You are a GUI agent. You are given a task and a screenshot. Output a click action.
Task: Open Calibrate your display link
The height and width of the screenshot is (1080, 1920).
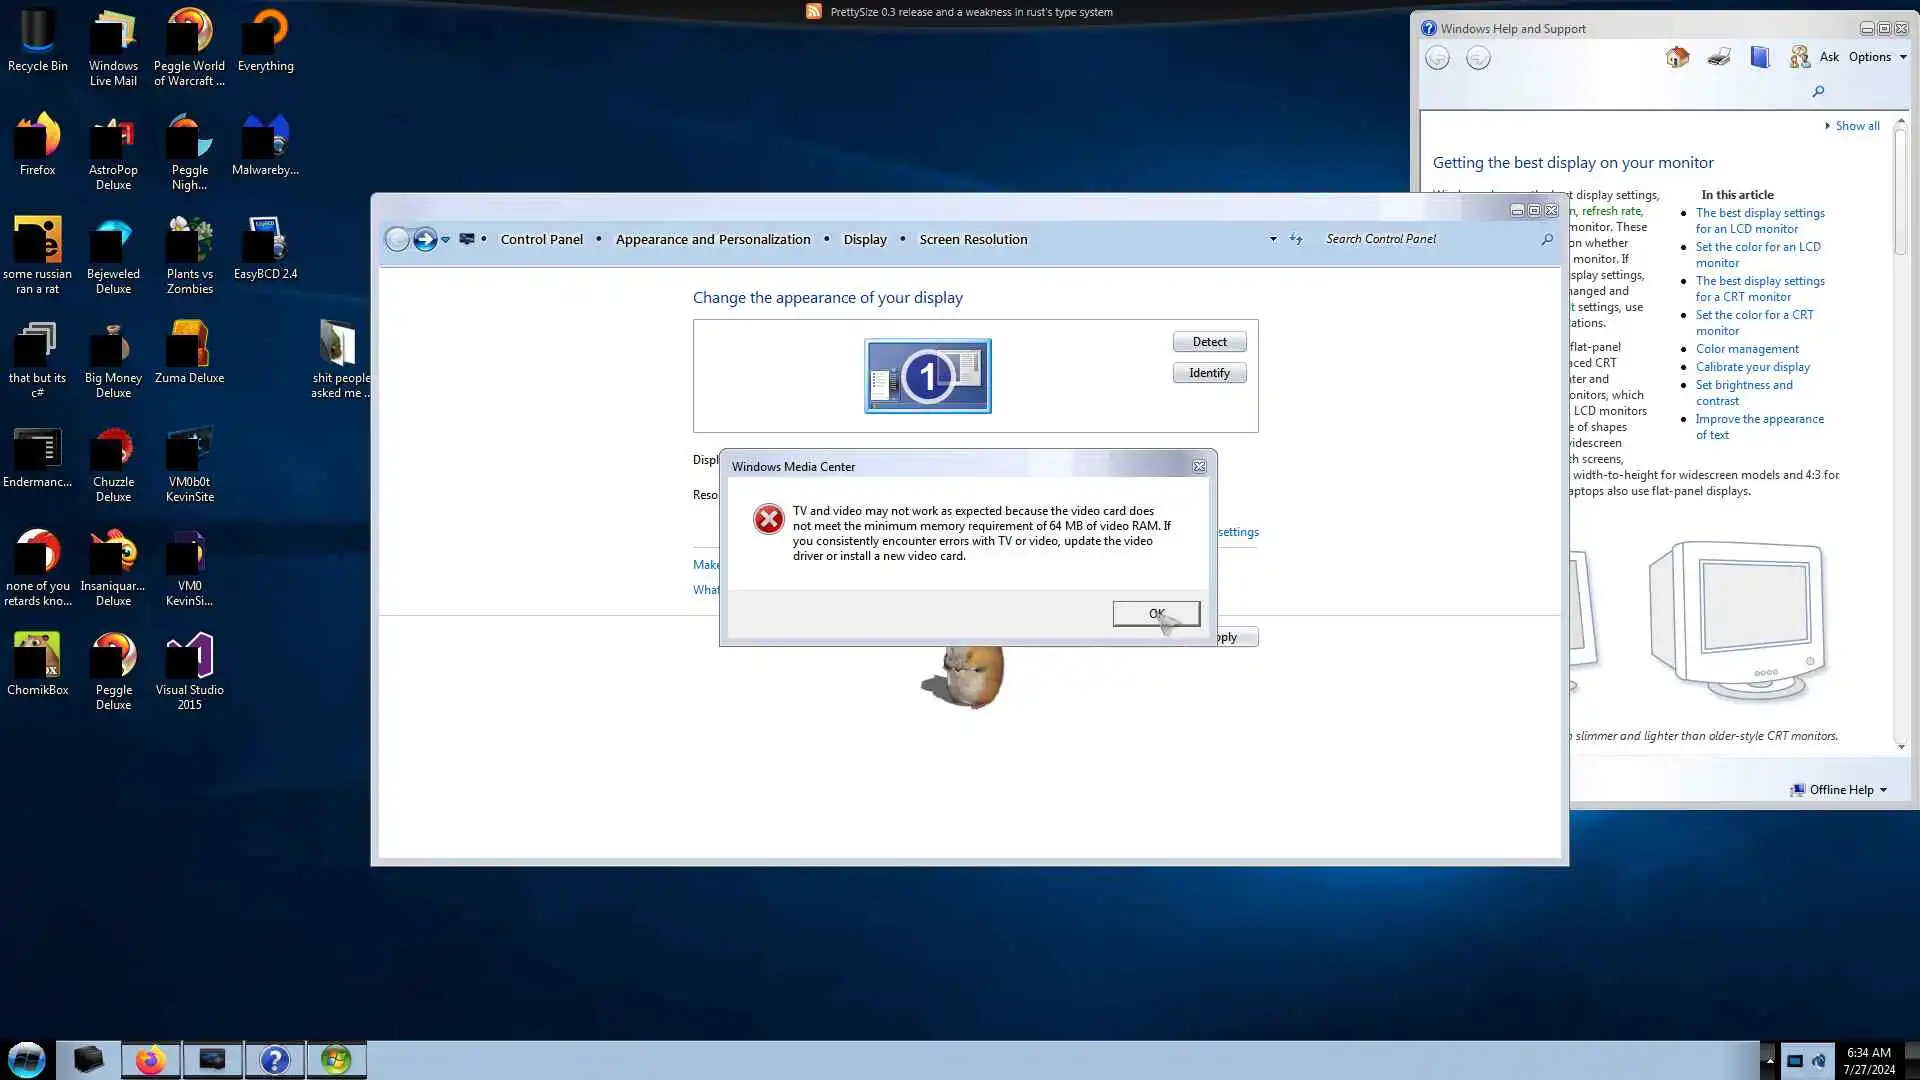pos(1752,367)
